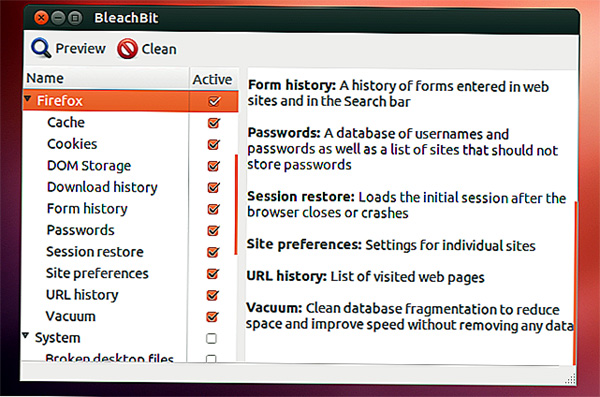
Task: Select the Download history item
Action: (102, 187)
